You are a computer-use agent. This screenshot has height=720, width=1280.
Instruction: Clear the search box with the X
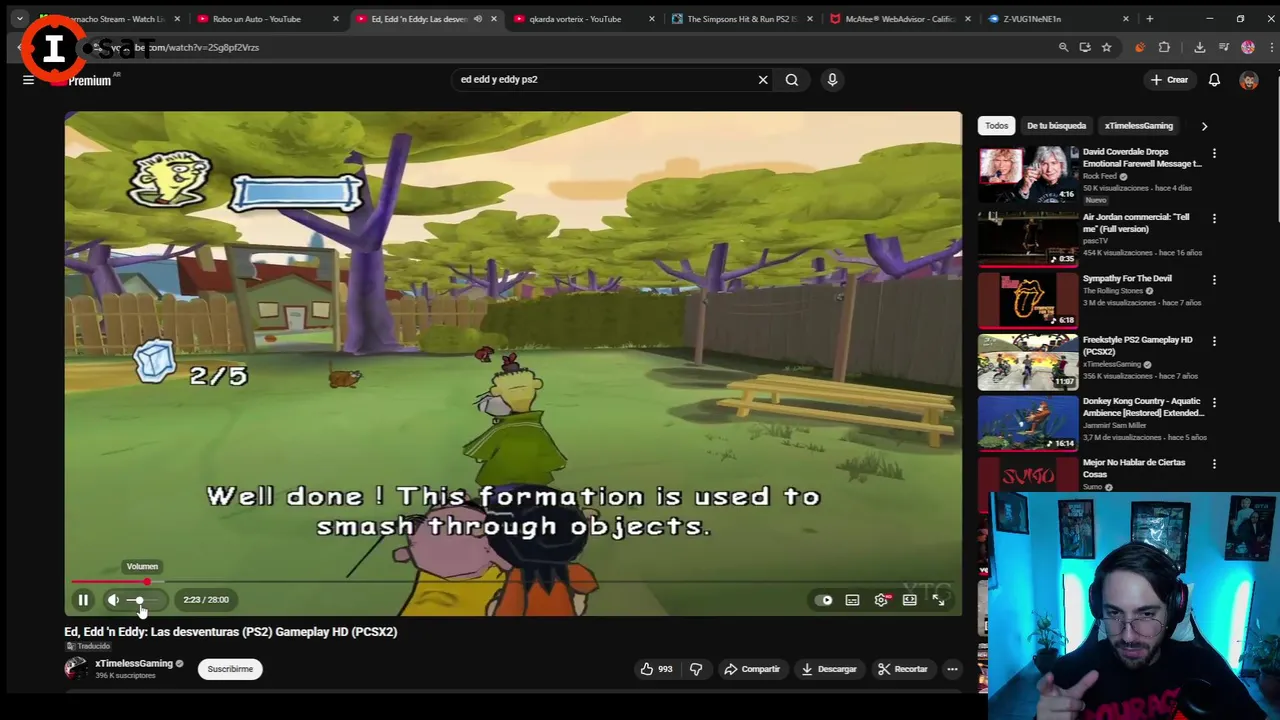click(x=763, y=80)
